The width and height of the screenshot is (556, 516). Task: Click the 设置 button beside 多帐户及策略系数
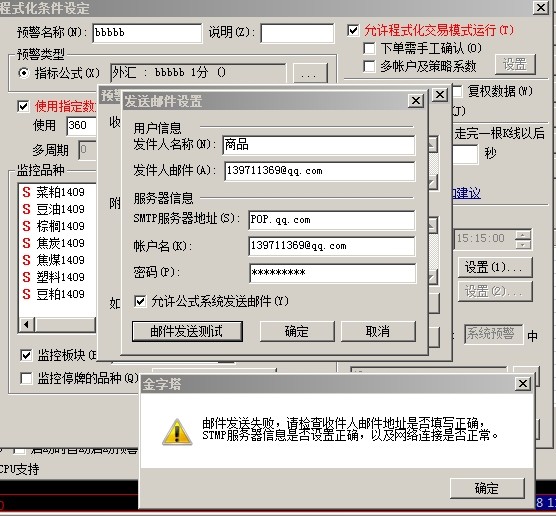(x=515, y=64)
